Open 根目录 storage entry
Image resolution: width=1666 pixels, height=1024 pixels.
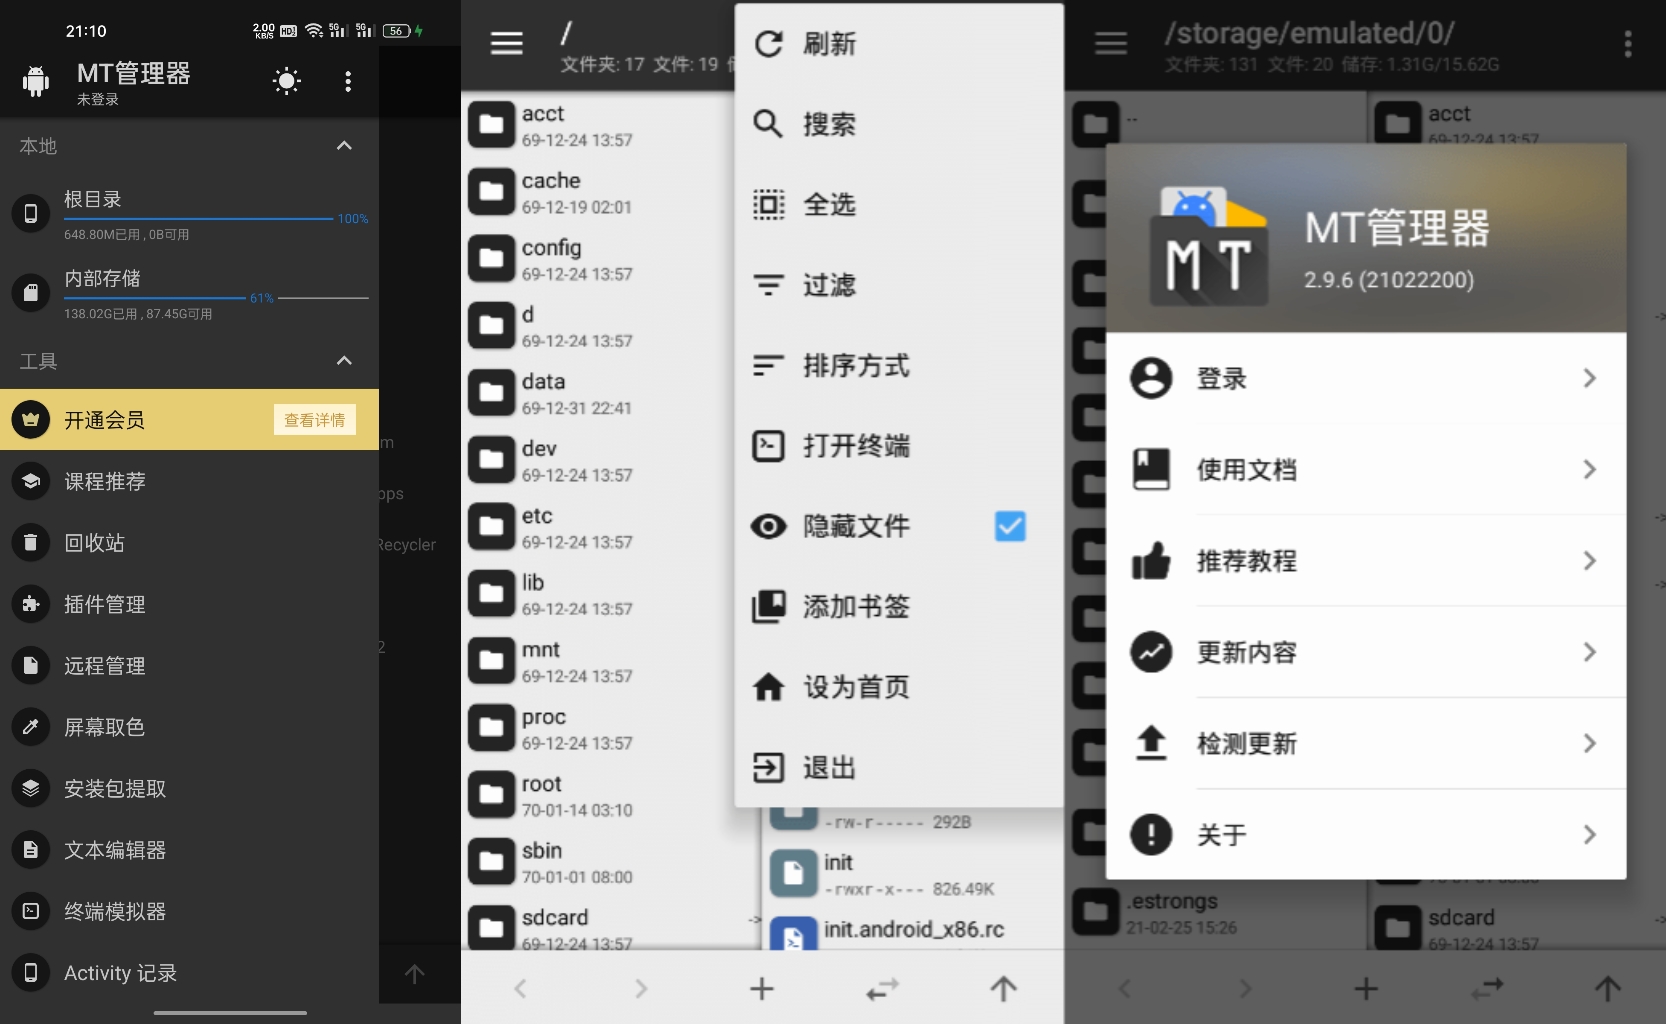[x=189, y=214]
